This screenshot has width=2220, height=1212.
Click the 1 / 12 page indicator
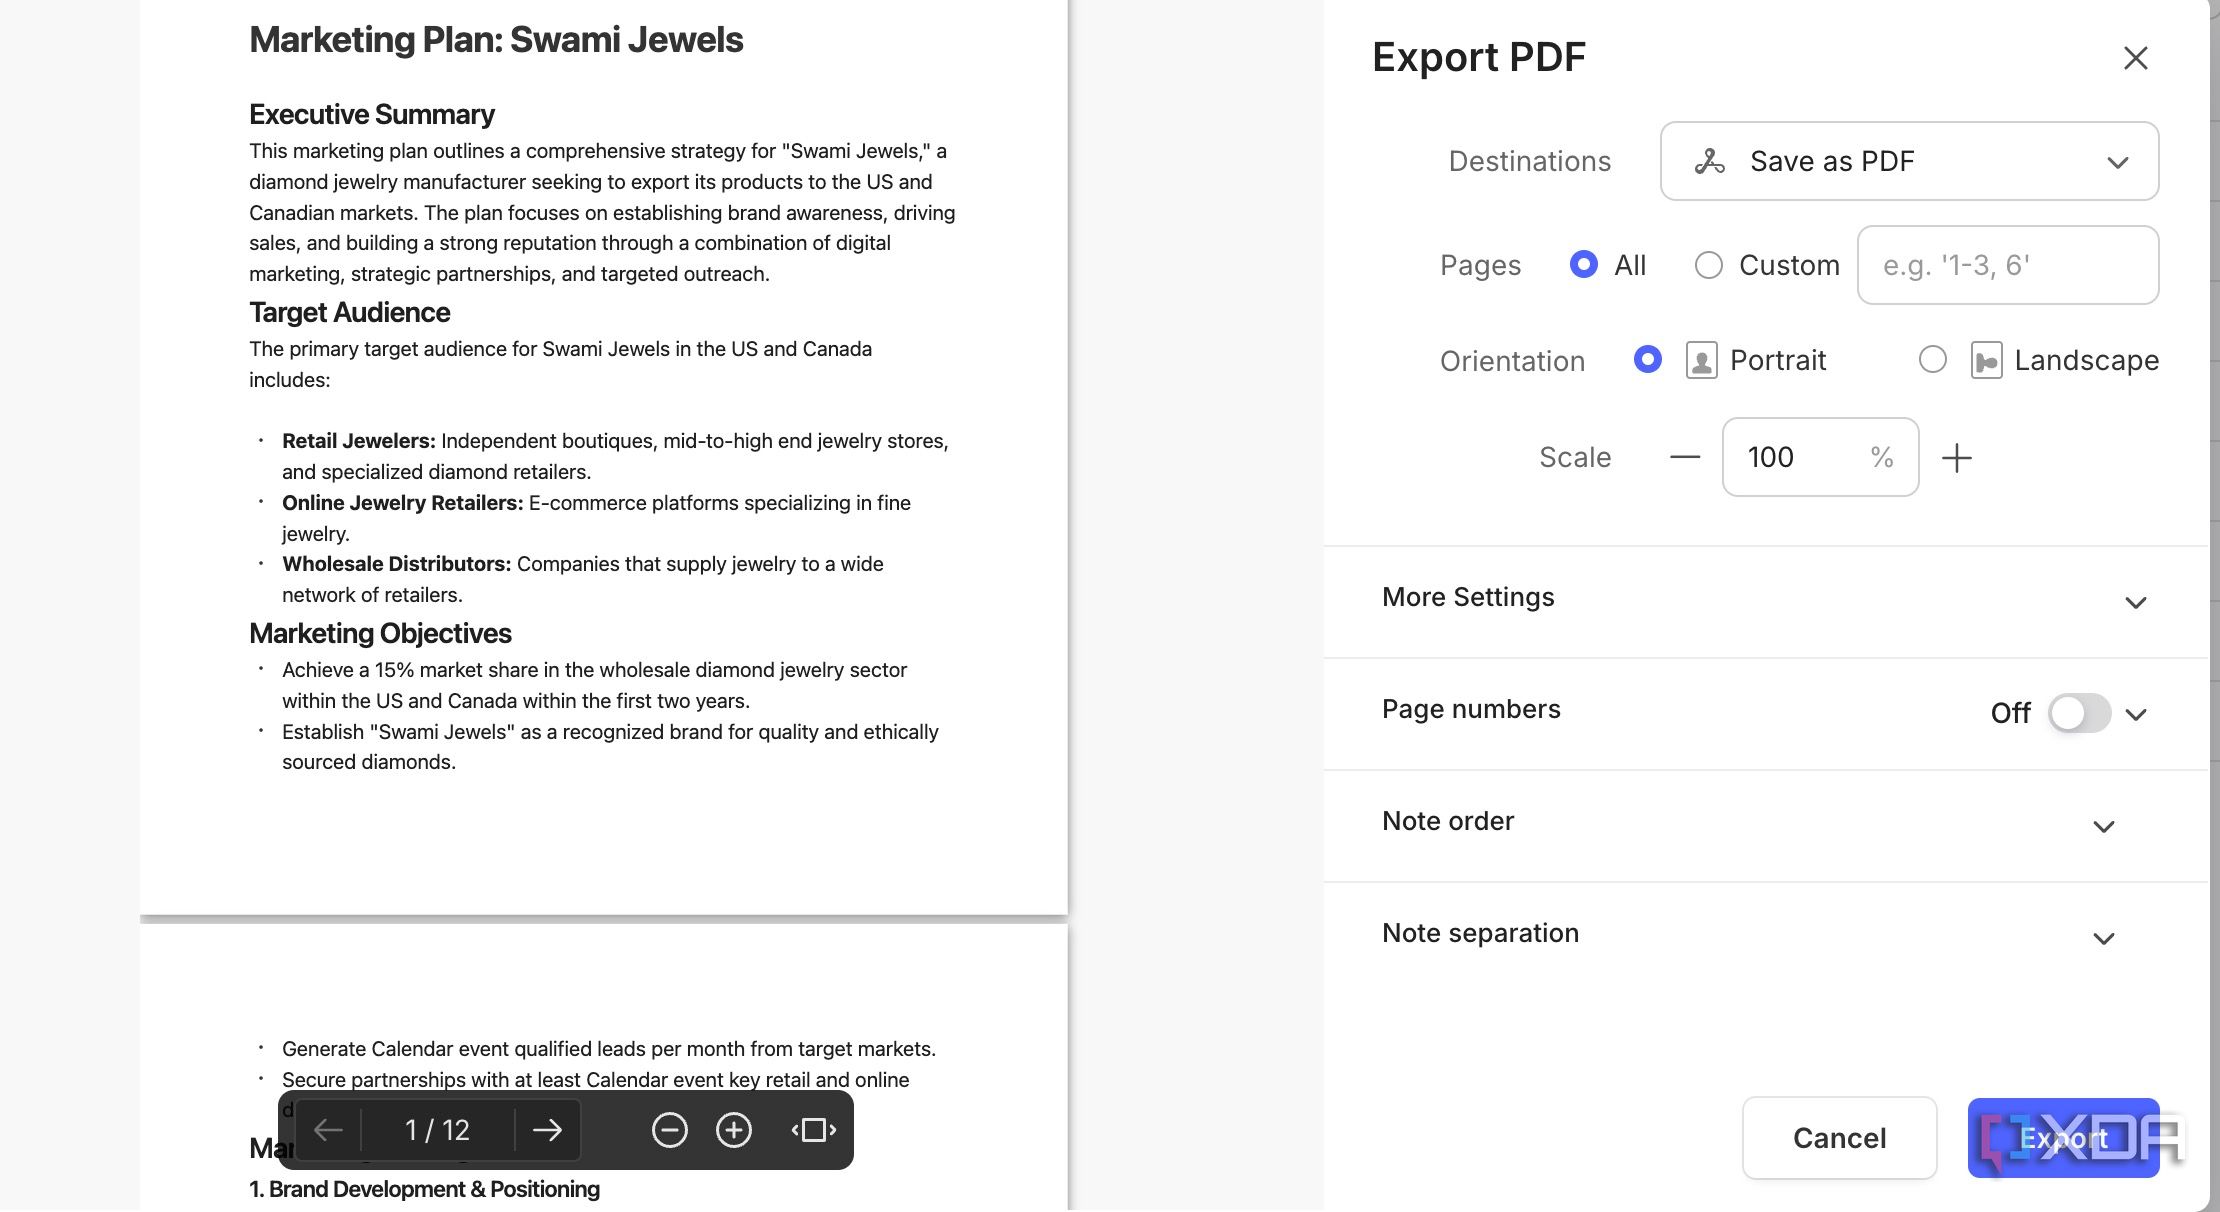pos(437,1130)
